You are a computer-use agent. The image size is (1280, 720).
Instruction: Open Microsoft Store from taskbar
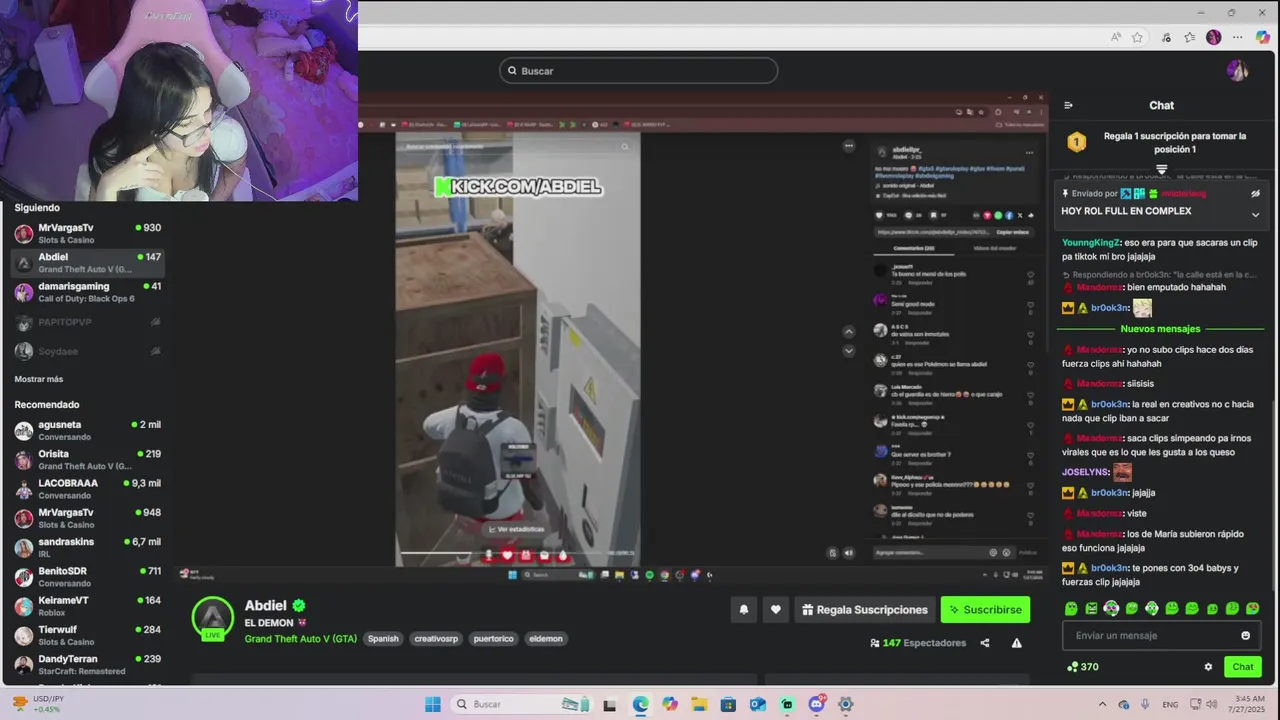[x=728, y=704]
